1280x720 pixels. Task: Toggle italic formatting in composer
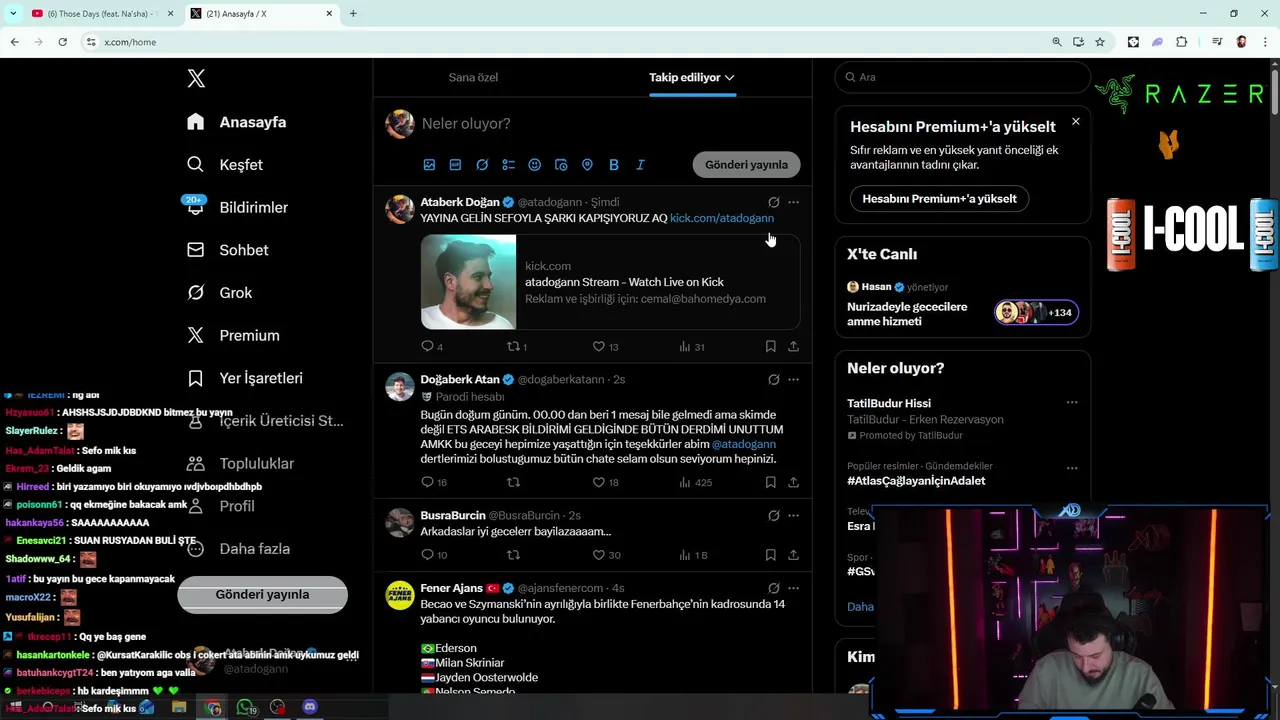tap(640, 165)
